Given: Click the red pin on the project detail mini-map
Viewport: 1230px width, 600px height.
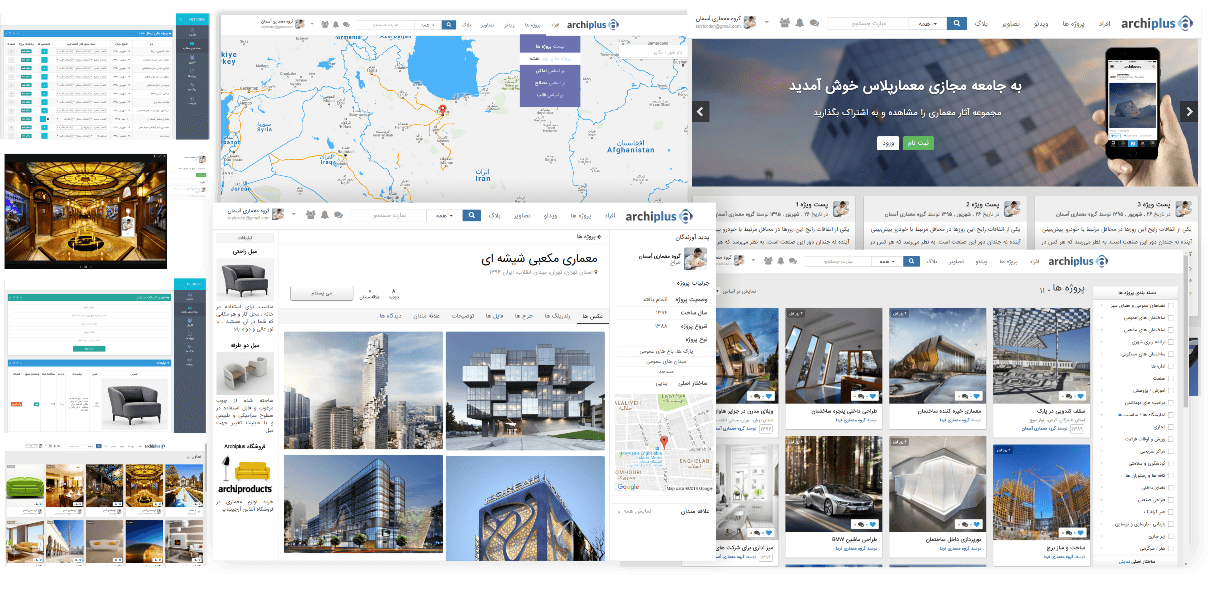Looking at the screenshot, I should tap(662, 442).
